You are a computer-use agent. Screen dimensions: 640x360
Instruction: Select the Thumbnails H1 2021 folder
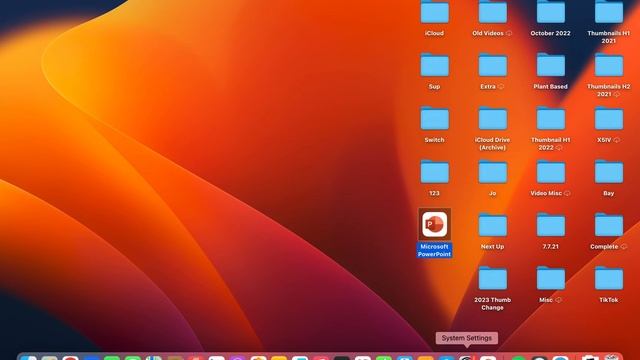(609, 12)
